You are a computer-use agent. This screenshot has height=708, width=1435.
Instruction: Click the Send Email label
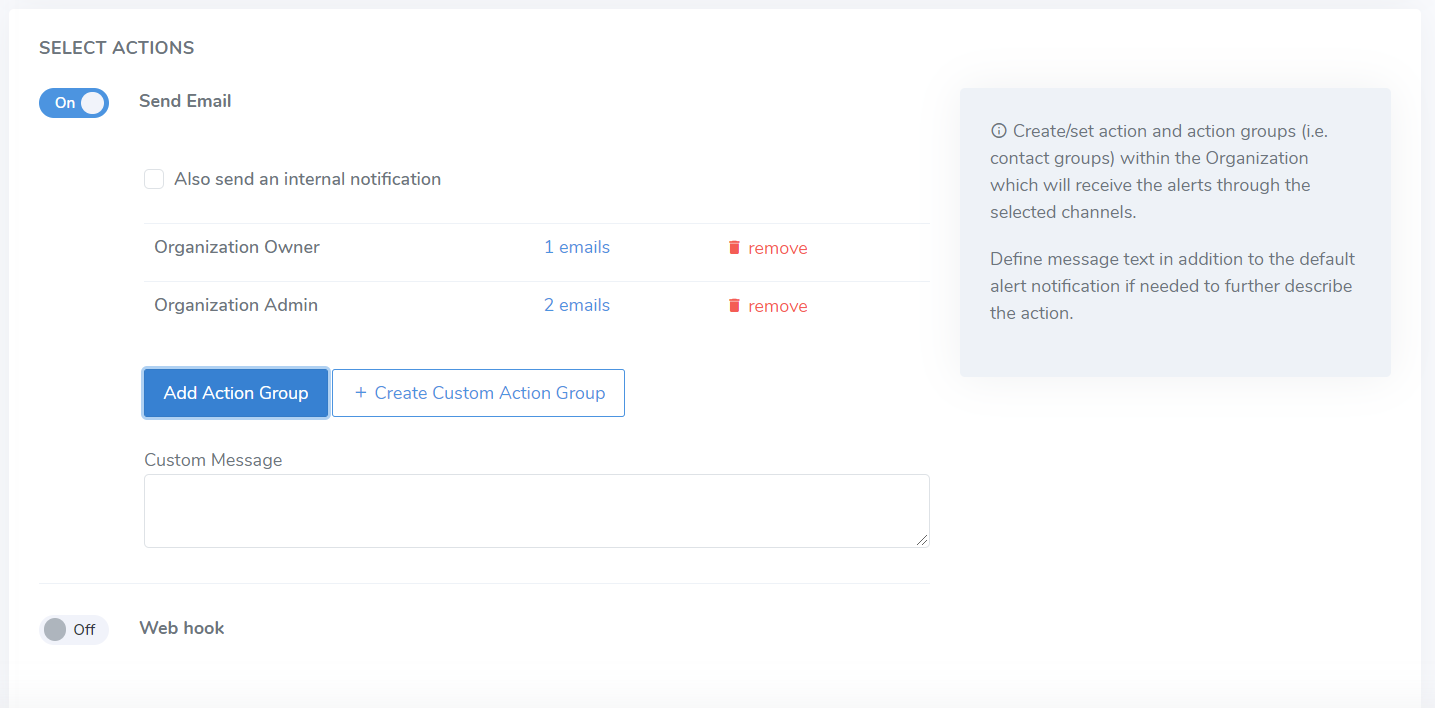(x=185, y=101)
